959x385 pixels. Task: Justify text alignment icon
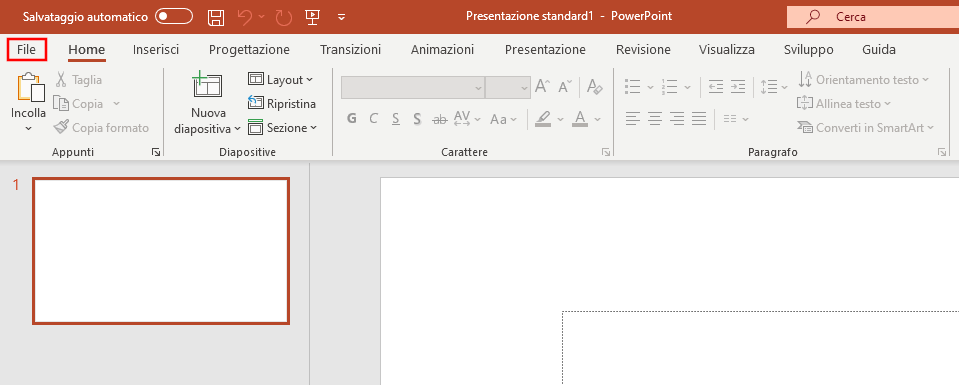pyautogui.click(x=699, y=118)
